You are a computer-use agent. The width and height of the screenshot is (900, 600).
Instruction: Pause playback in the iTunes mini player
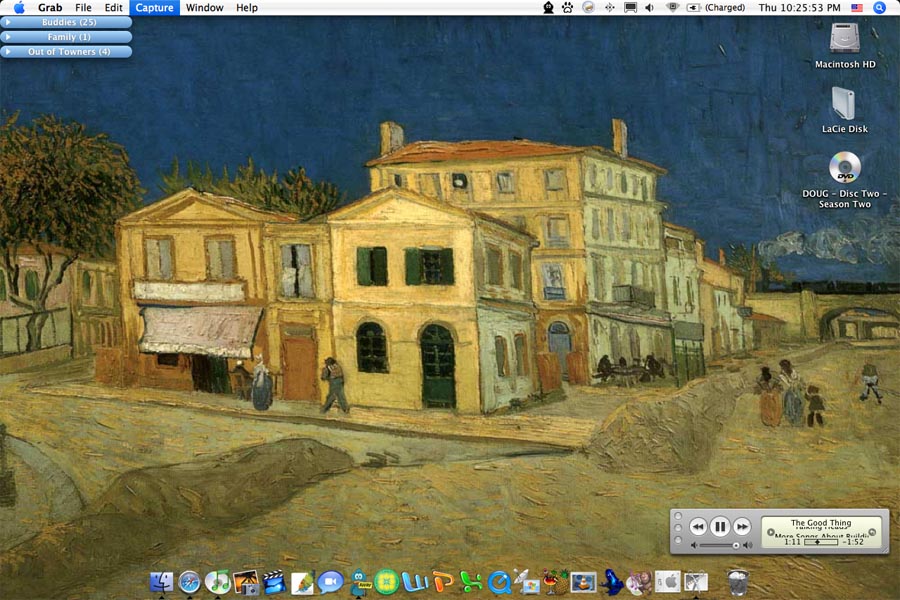pos(720,526)
